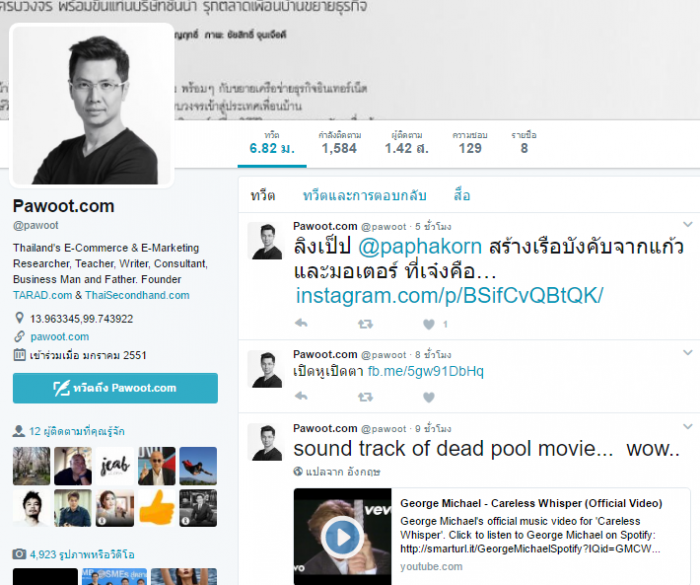
Task: Click the location pin icon
Action: pyautogui.click(x=19, y=318)
